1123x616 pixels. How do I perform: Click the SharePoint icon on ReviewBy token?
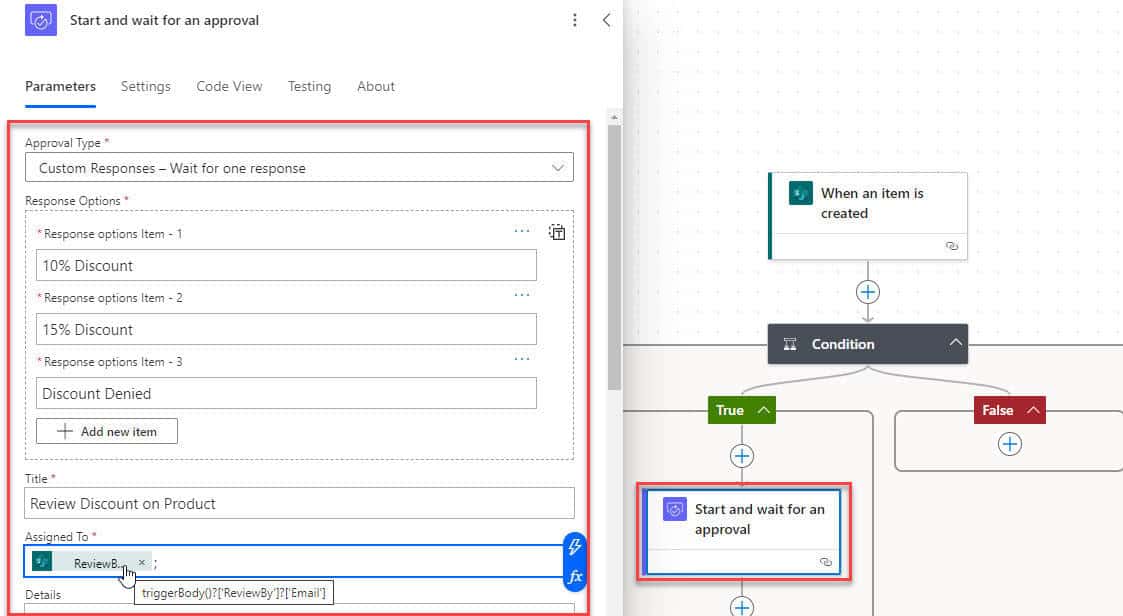pyautogui.click(x=42, y=561)
